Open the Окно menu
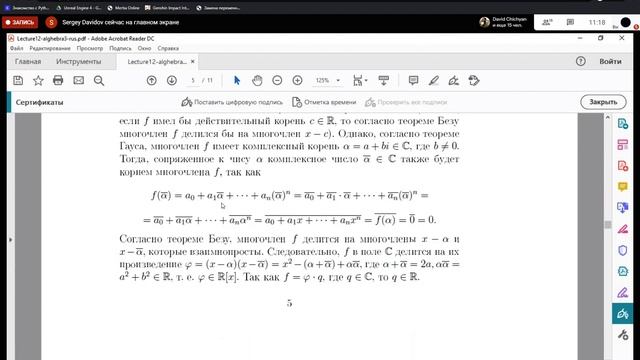 144,48
